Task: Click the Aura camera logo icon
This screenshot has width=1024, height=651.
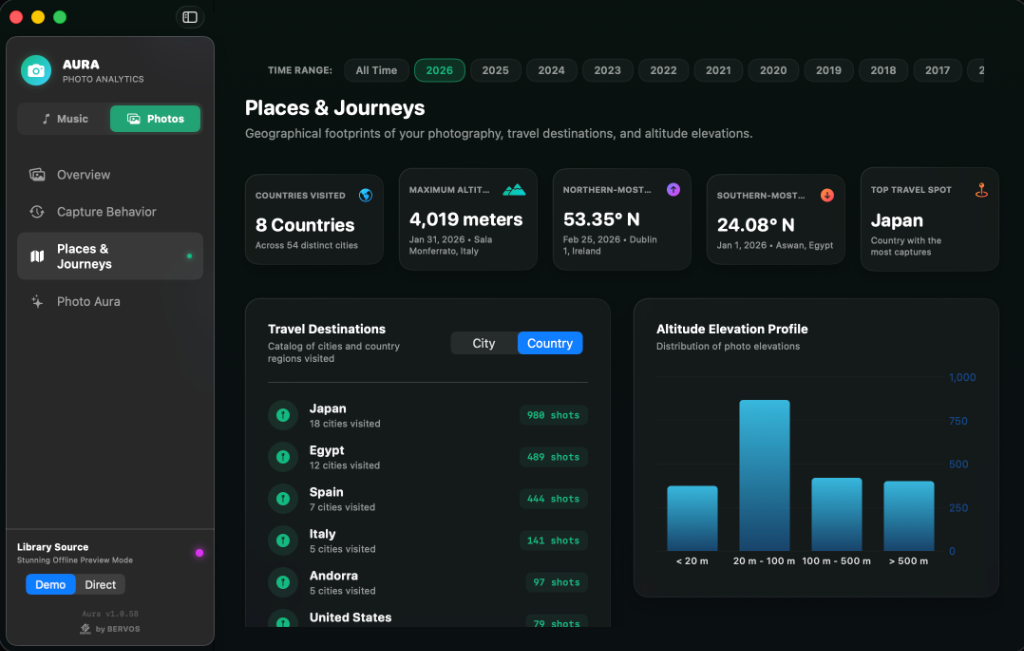Action: 36,71
